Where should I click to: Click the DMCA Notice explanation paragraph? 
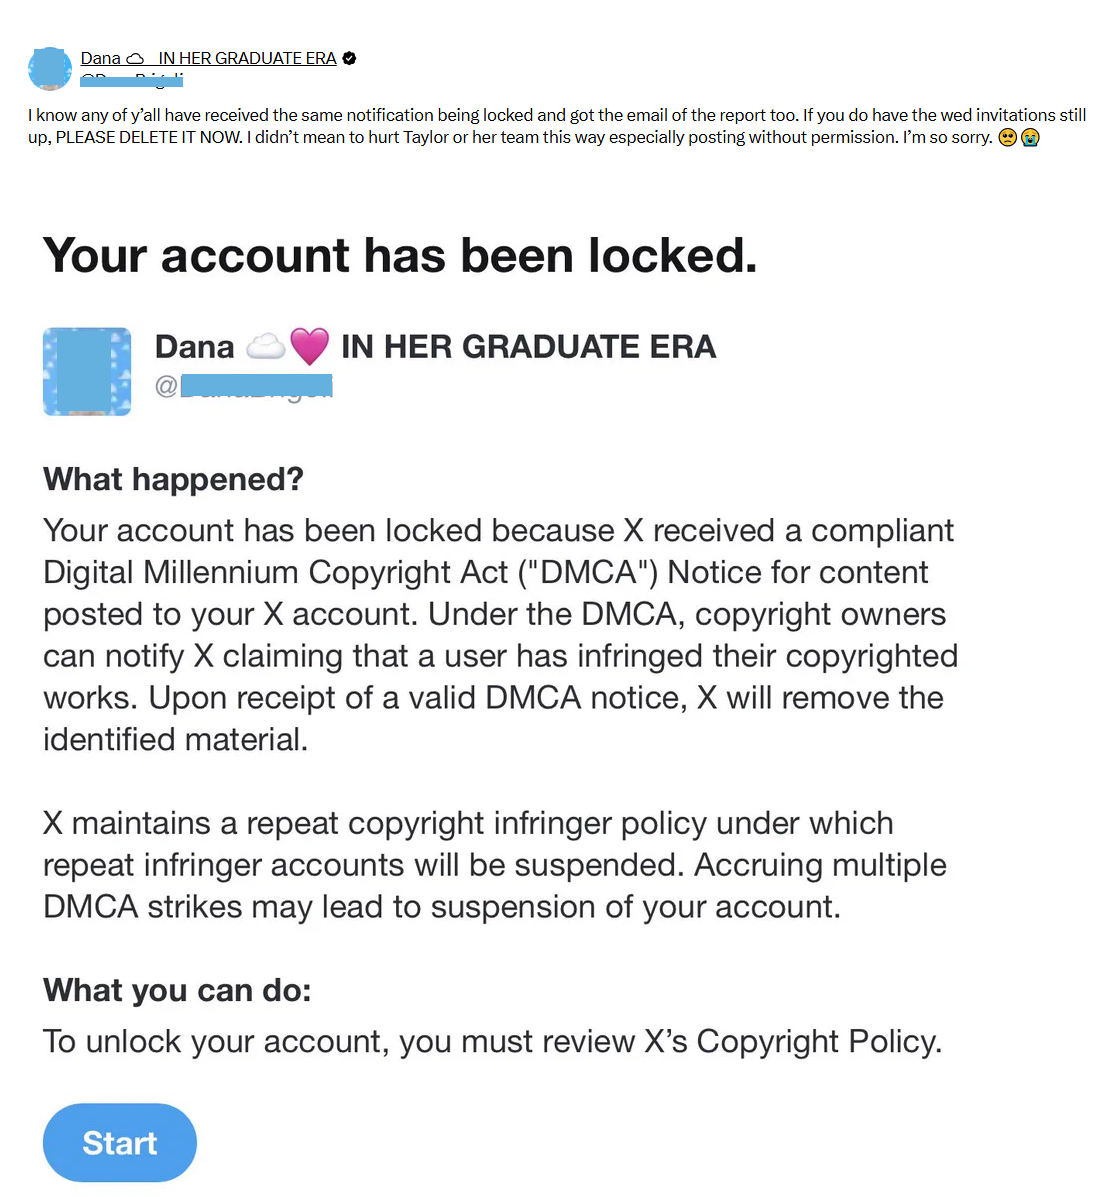(500, 635)
